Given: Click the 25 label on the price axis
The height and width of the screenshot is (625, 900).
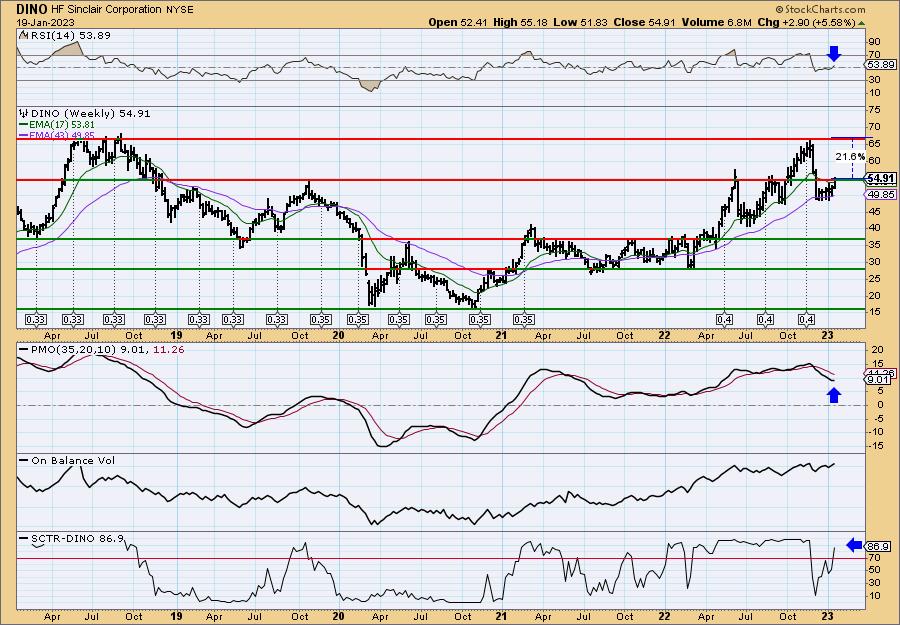Looking at the screenshot, I should tap(874, 279).
